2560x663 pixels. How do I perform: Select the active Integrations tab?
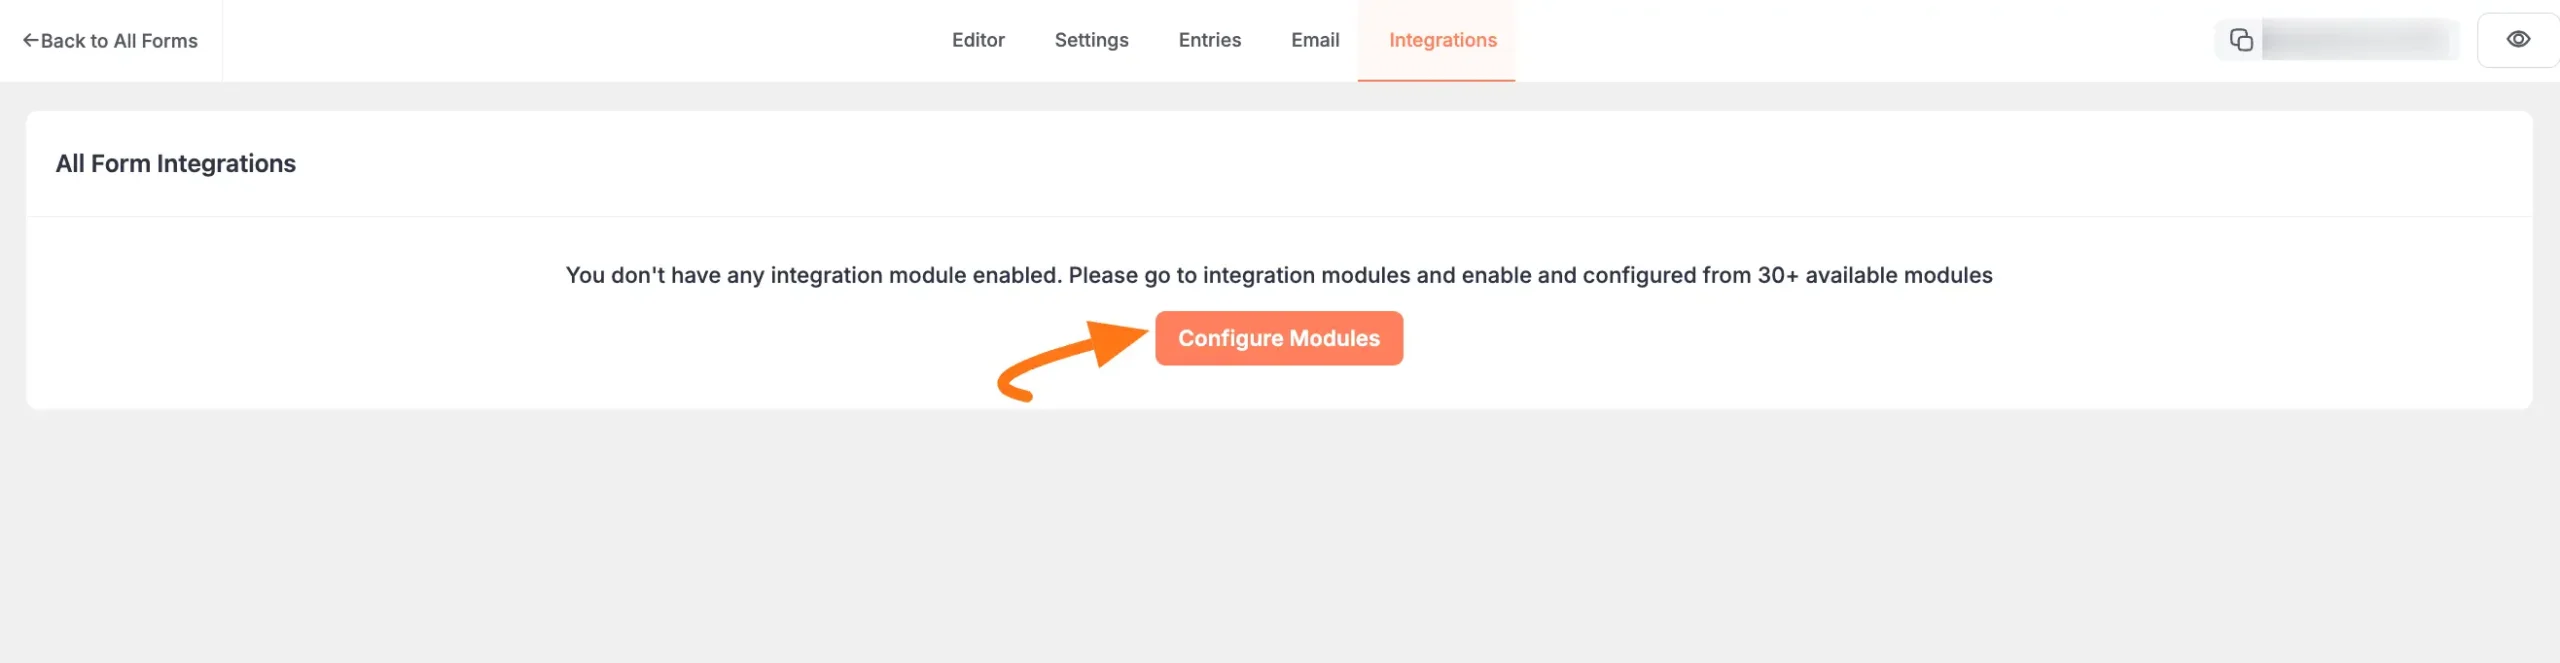[1442, 40]
